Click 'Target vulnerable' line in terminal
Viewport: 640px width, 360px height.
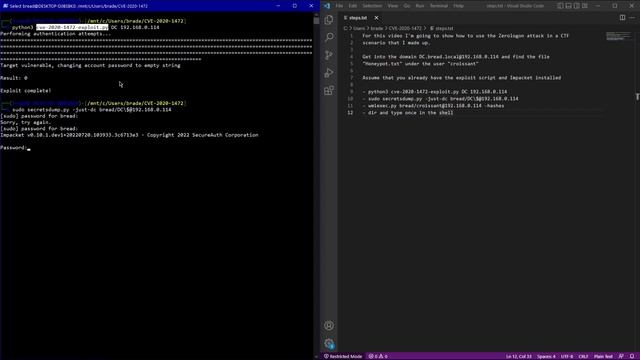pos(90,65)
